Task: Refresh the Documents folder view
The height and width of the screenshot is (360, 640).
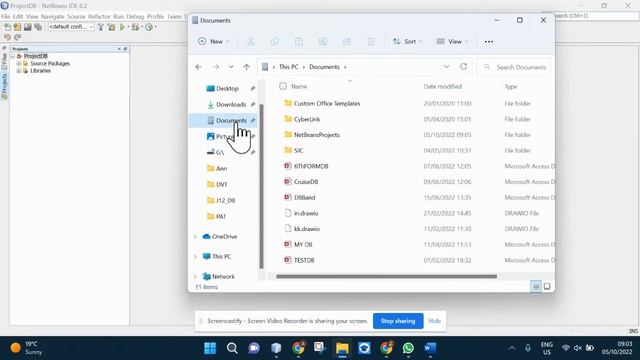Action: (x=463, y=67)
